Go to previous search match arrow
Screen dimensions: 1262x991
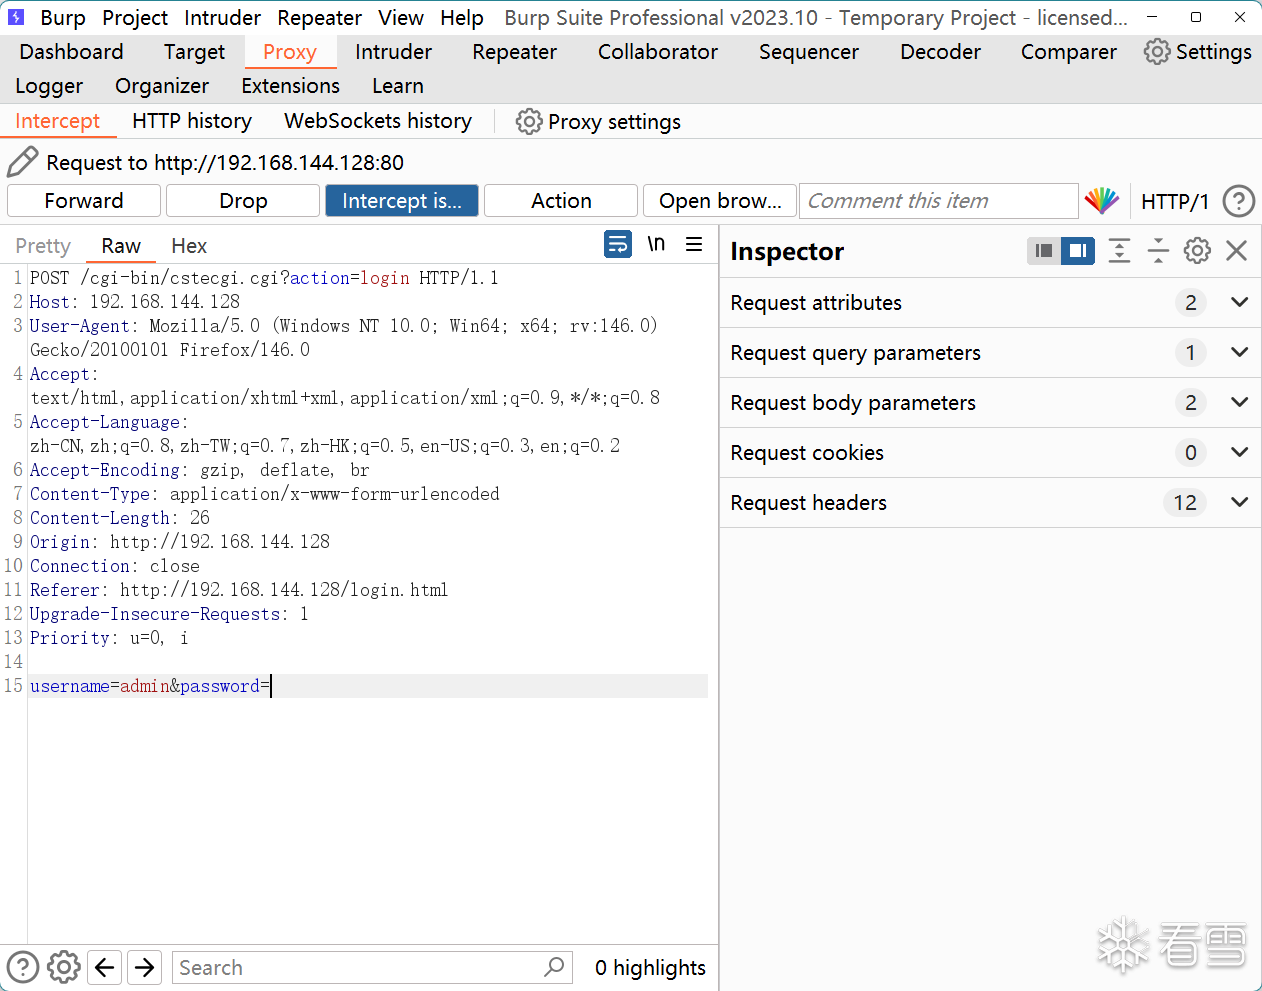coord(105,967)
